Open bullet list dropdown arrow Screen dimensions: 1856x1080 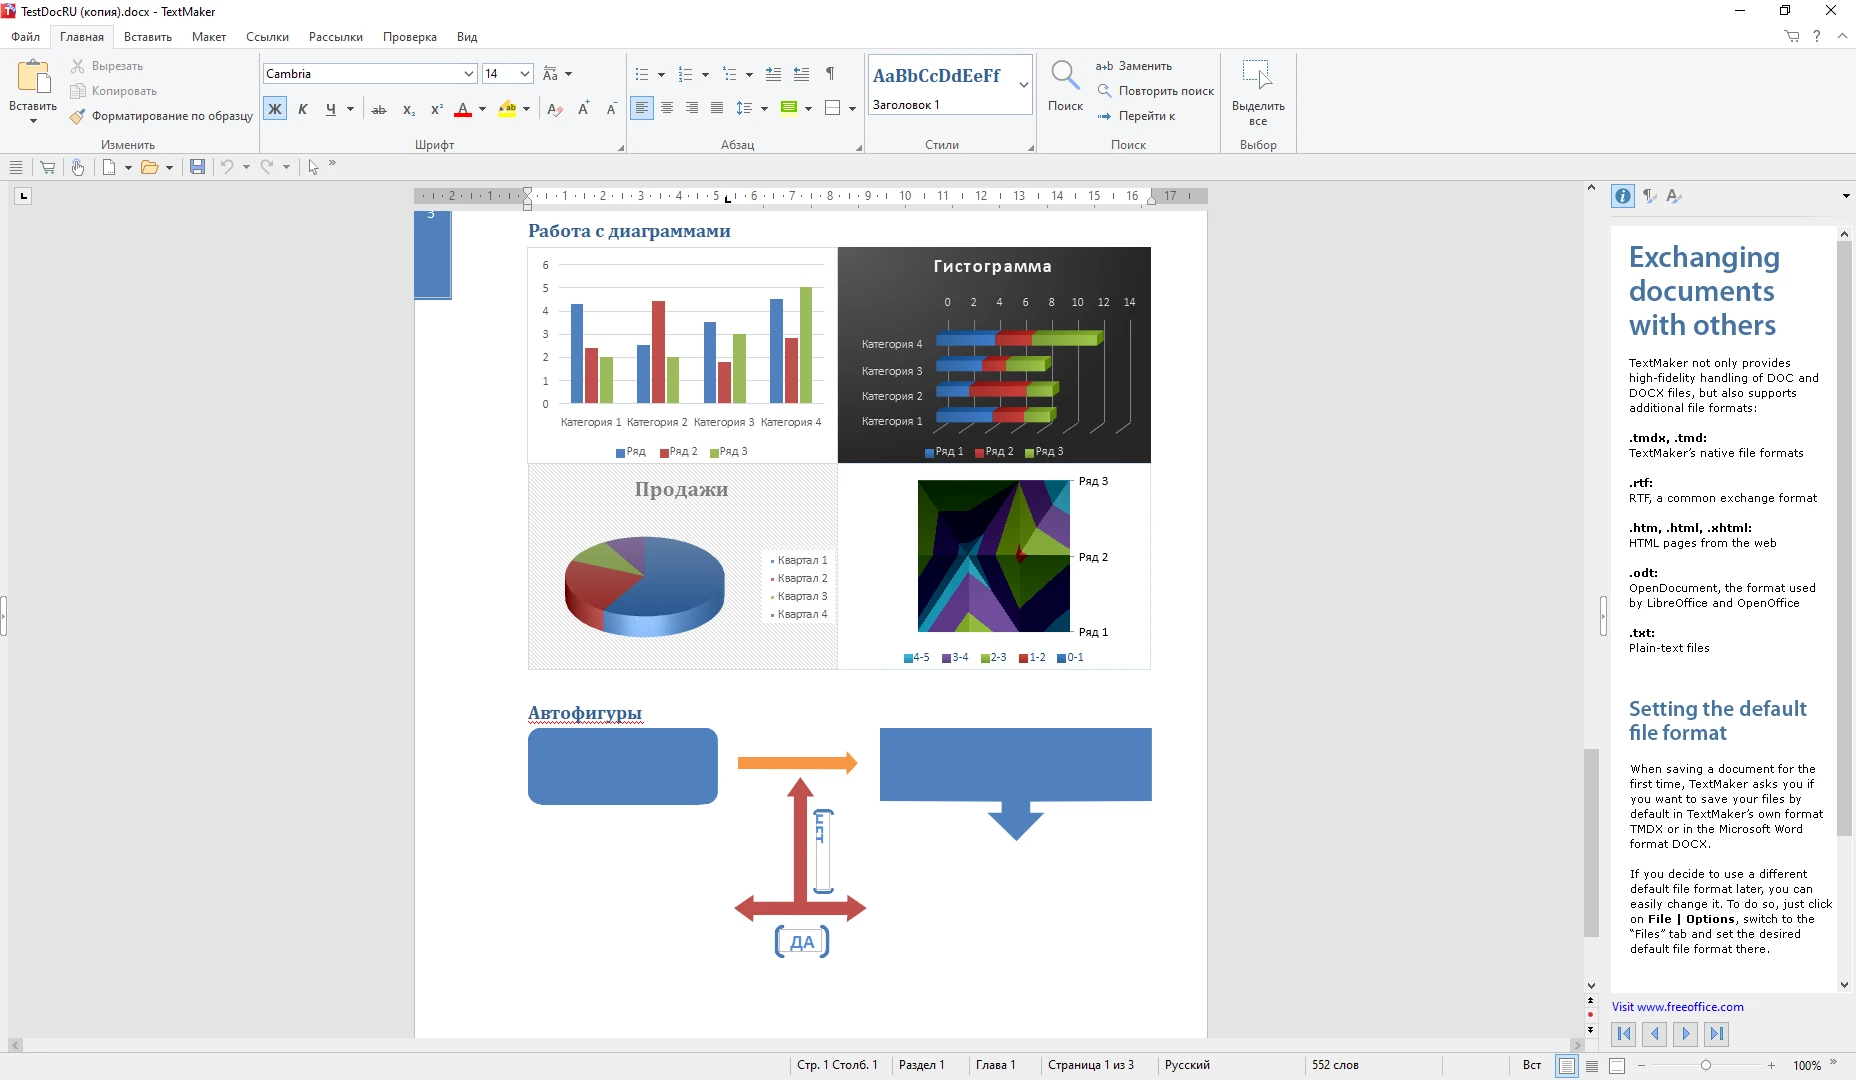click(661, 75)
